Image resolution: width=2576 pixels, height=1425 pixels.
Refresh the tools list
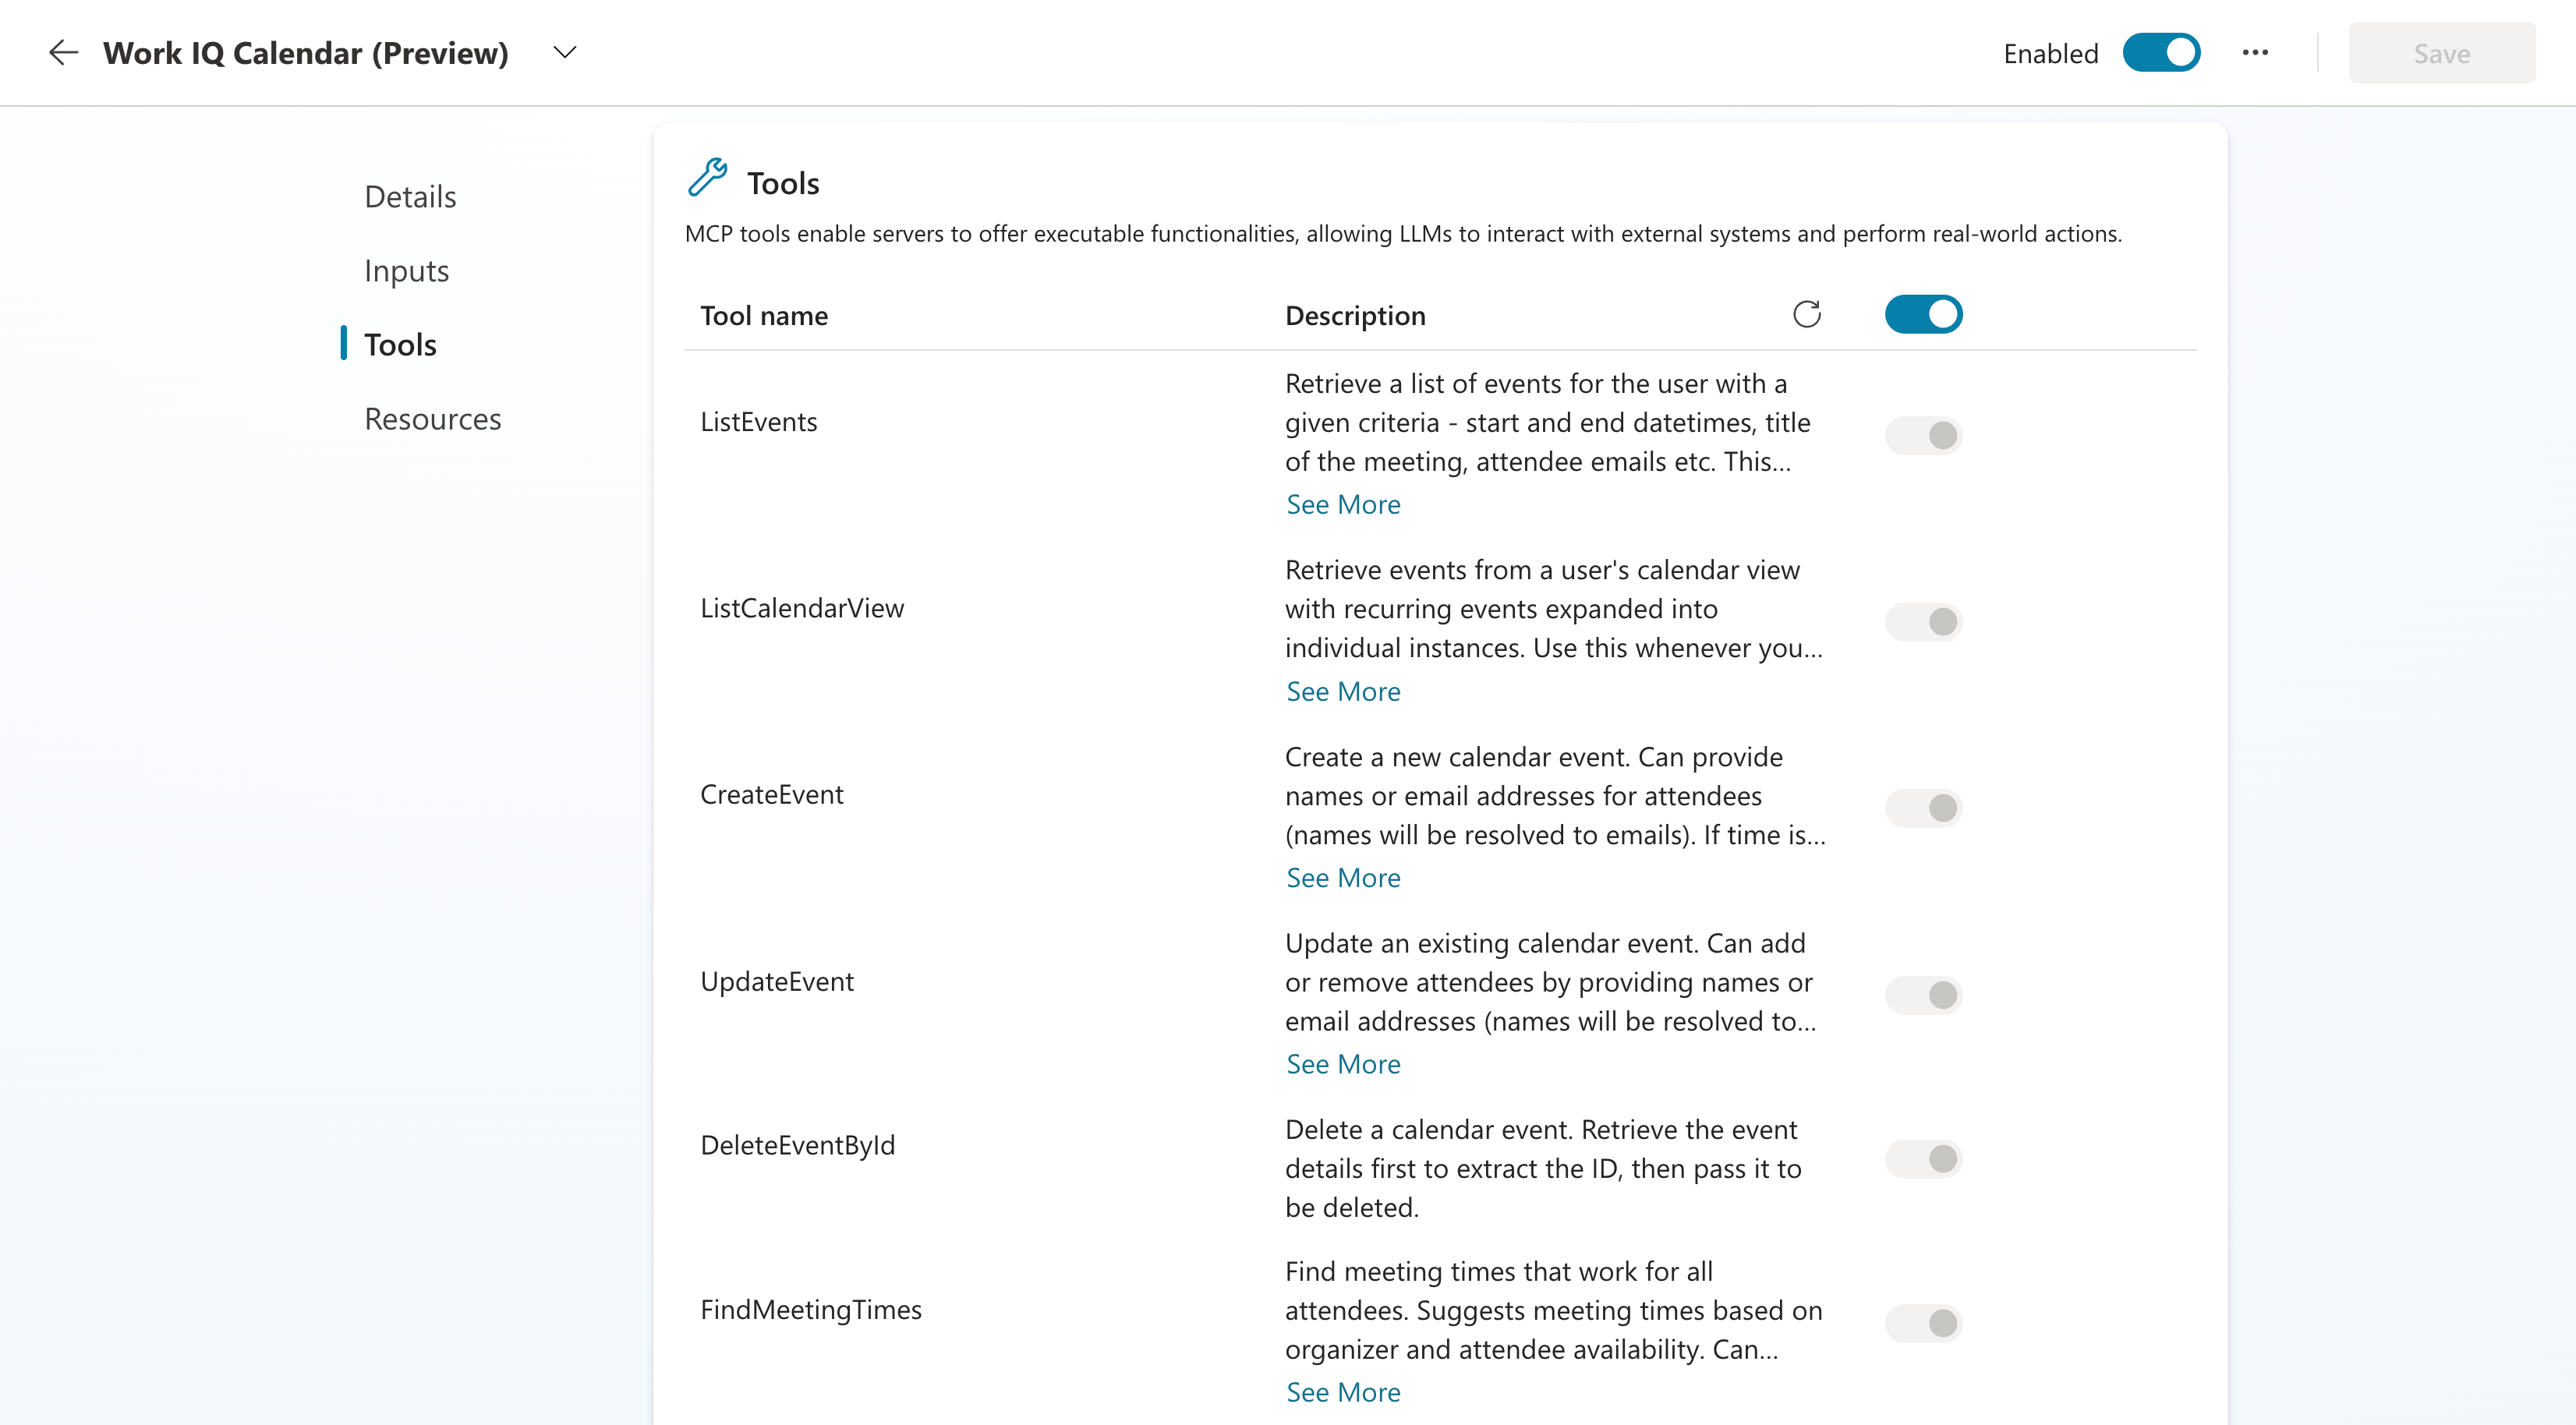pyautogui.click(x=1807, y=314)
